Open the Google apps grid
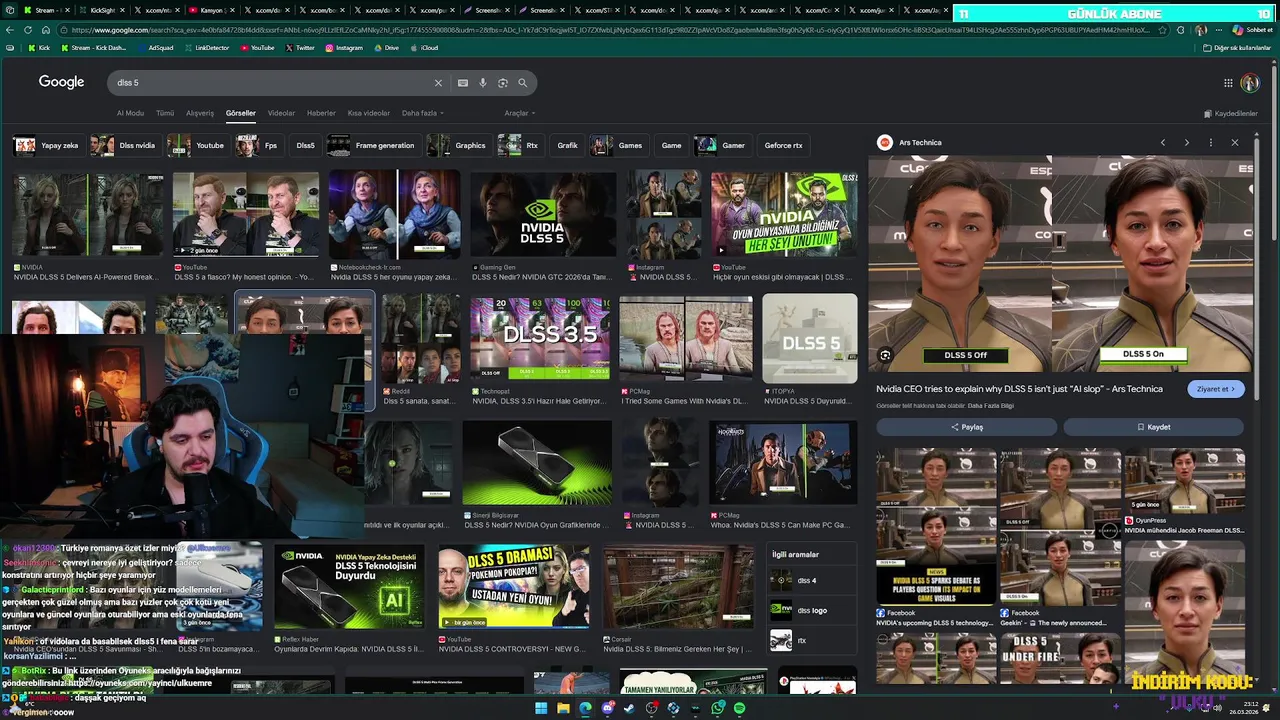This screenshot has height=720, width=1280. click(1228, 82)
